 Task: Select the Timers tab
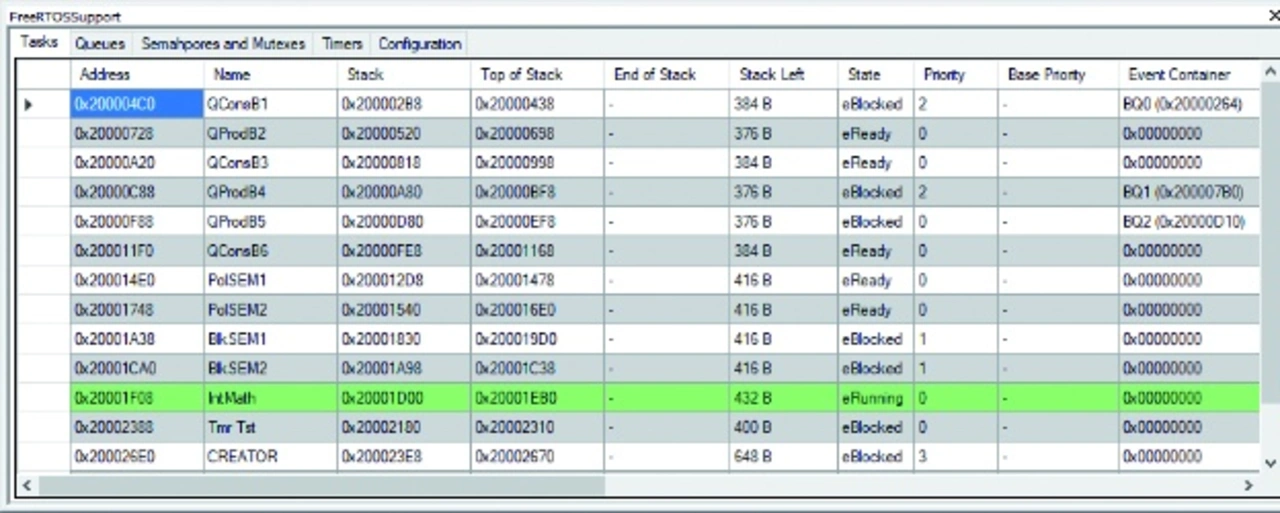coord(342,44)
